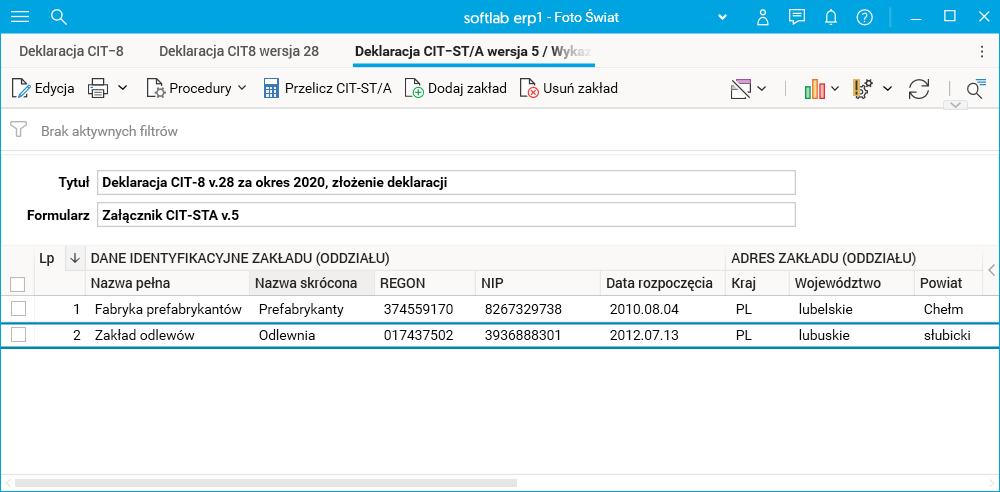
Task: Click the settings gears icon in toolbar
Action: click(863, 89)
